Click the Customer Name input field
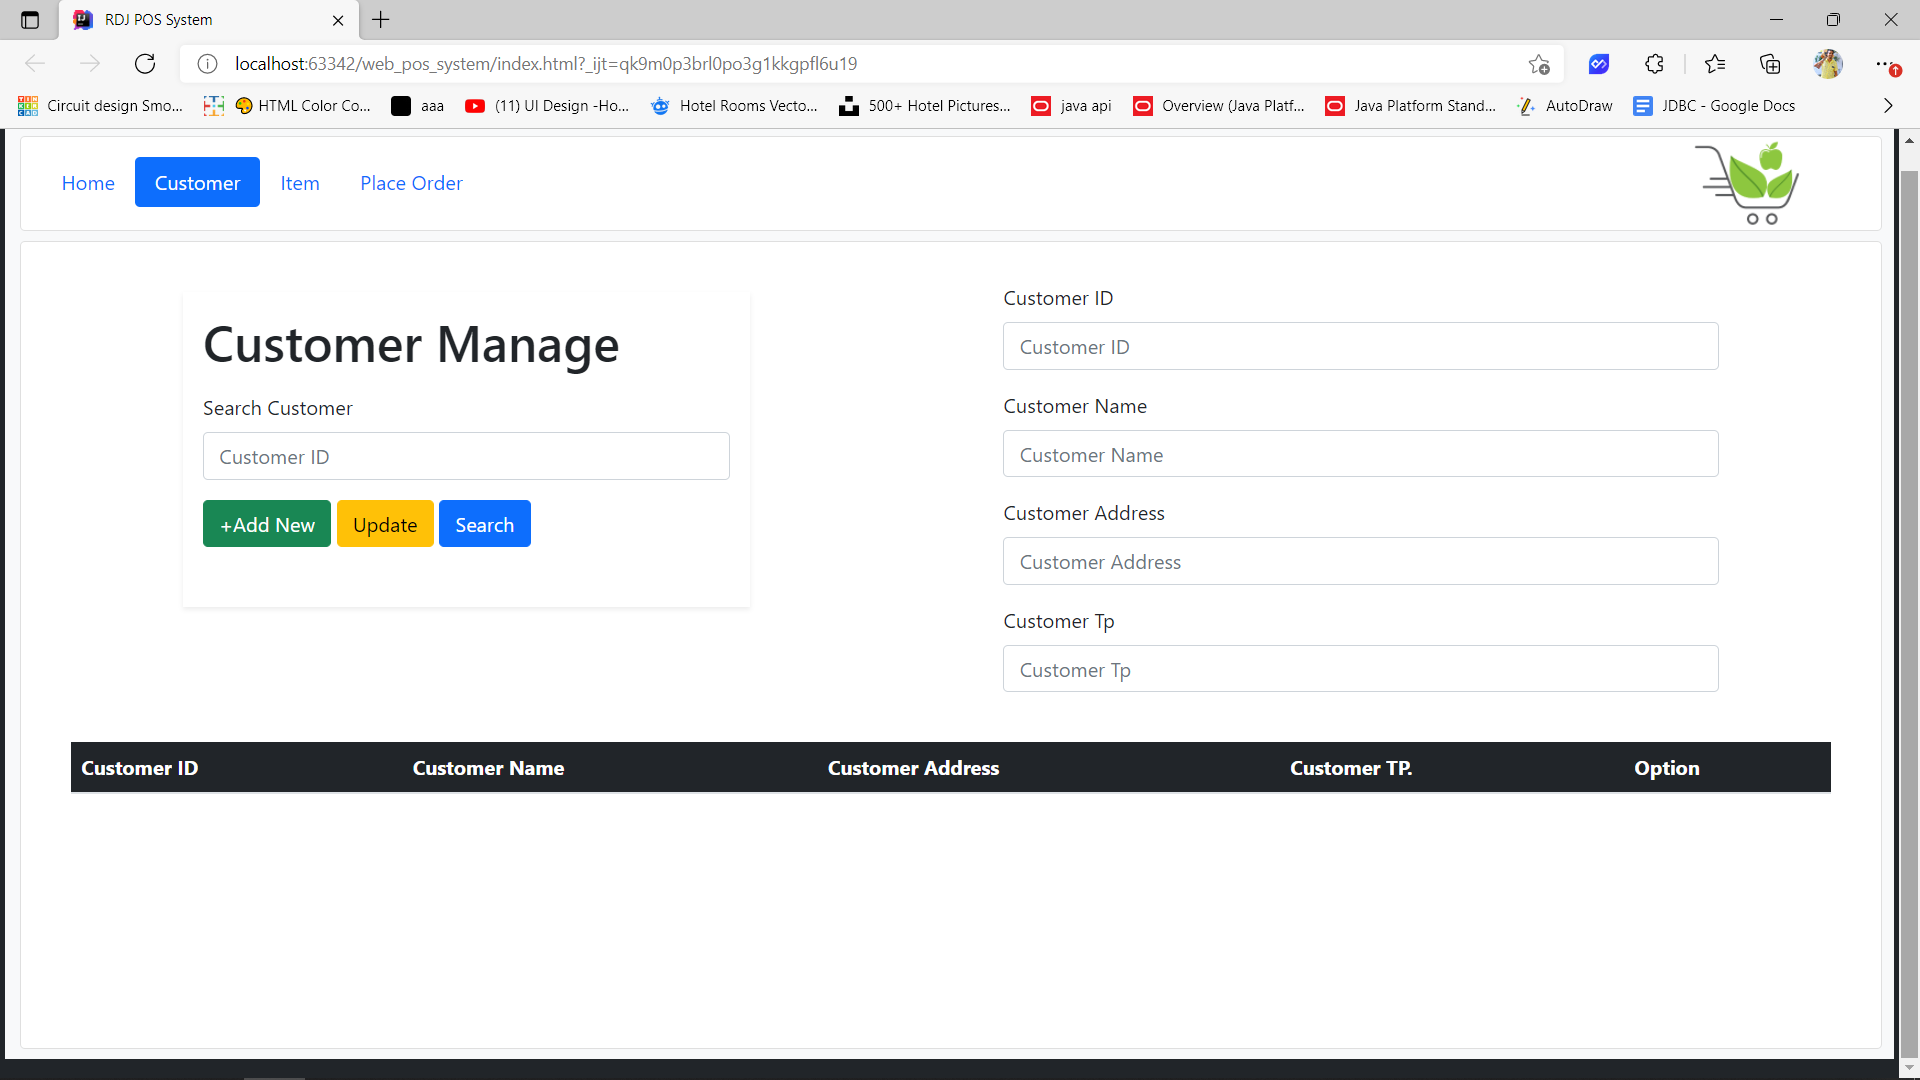Image resolution: width=1920 pixels, height=1080 pixels. coord(1360,454)
